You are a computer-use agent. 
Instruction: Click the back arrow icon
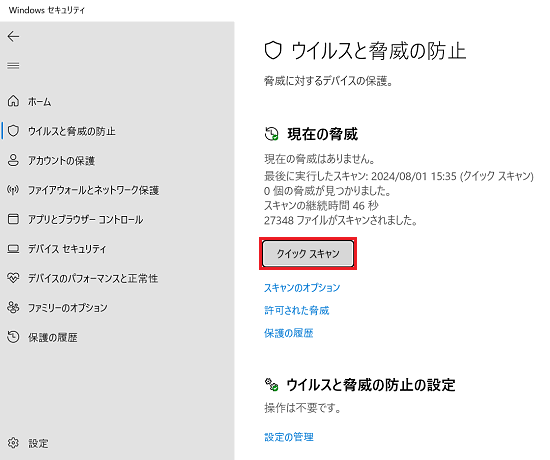pyautogui.click(x=13, y=36)
